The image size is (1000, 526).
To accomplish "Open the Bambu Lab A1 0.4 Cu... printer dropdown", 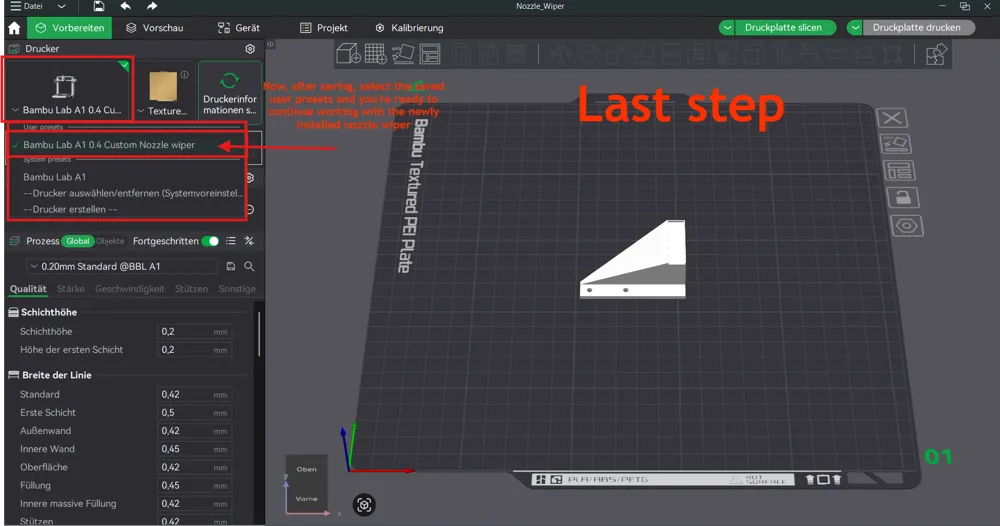I will [68, 89].
